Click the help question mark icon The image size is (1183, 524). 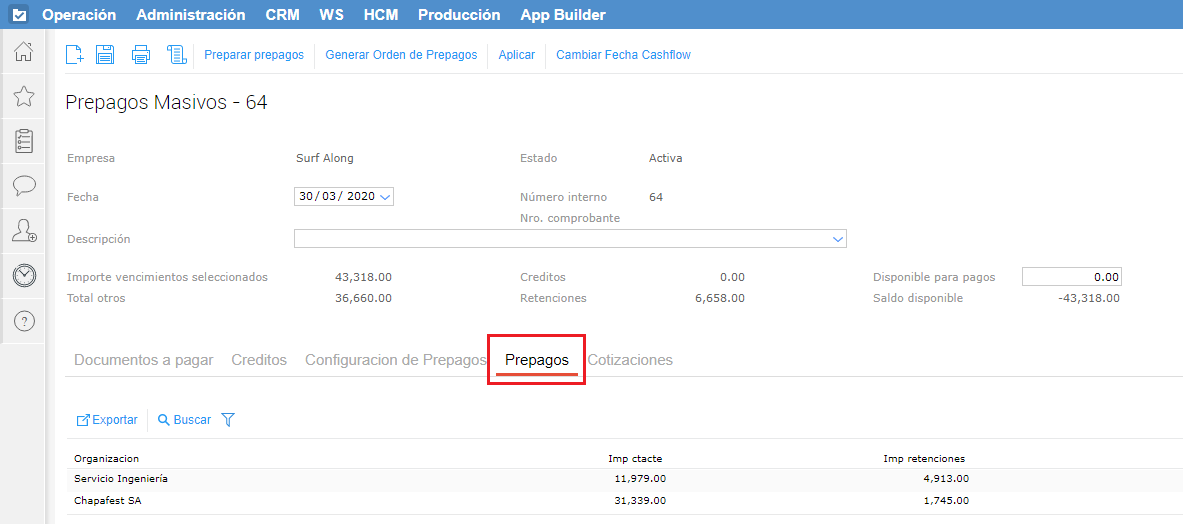coord(24,321)
